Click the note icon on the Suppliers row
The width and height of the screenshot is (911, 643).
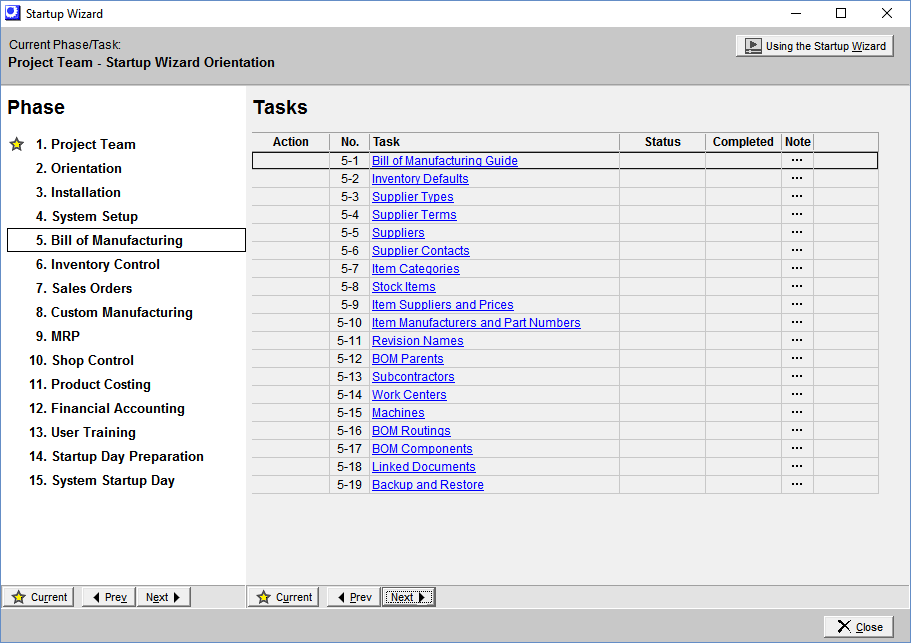tap(797, 232)
